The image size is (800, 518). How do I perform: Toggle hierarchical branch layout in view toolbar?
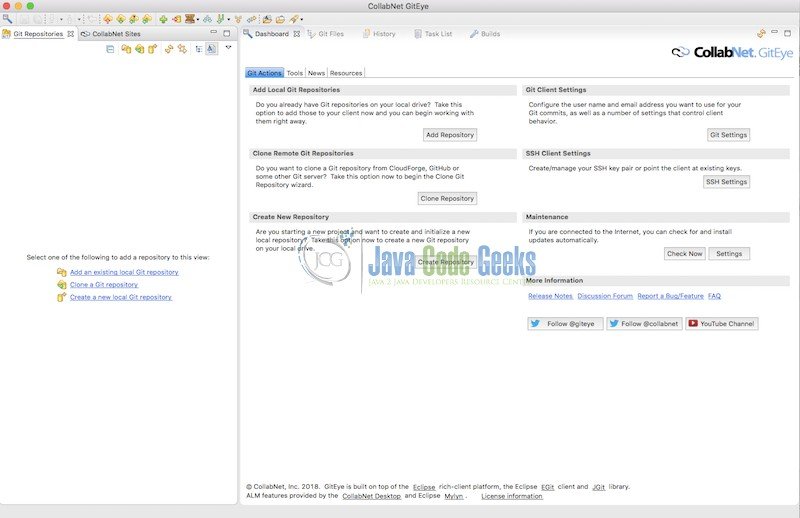[199, 49]
